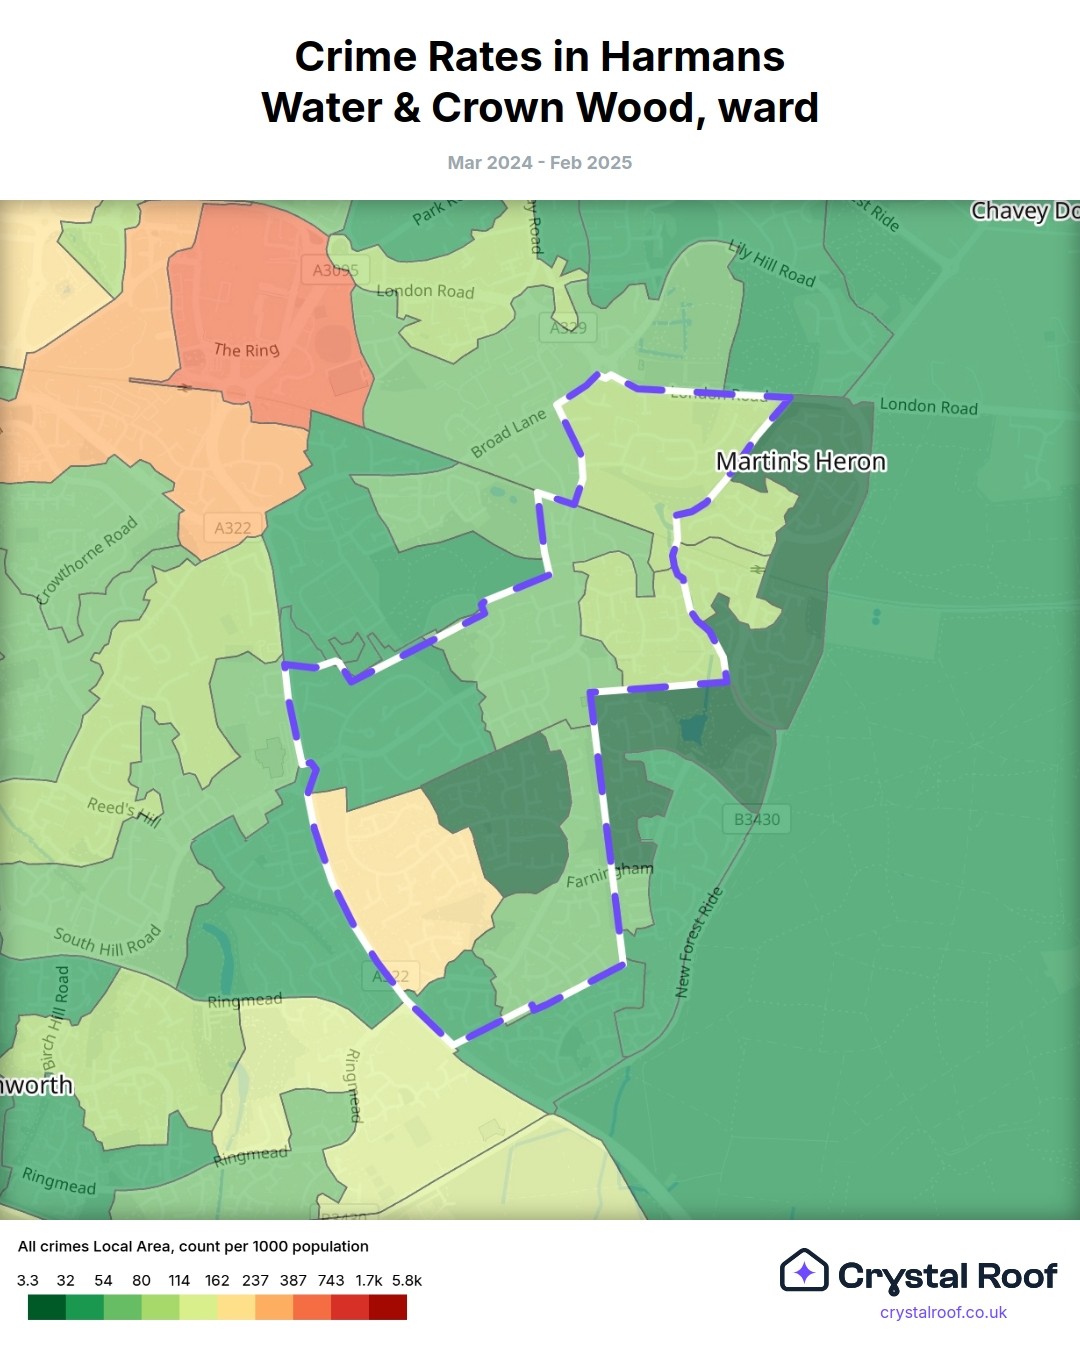Image resolution: width=1080 pixels, height=1350 pixels.
Task: Pick the dark red legend swatch
Action: point(388,1307)
